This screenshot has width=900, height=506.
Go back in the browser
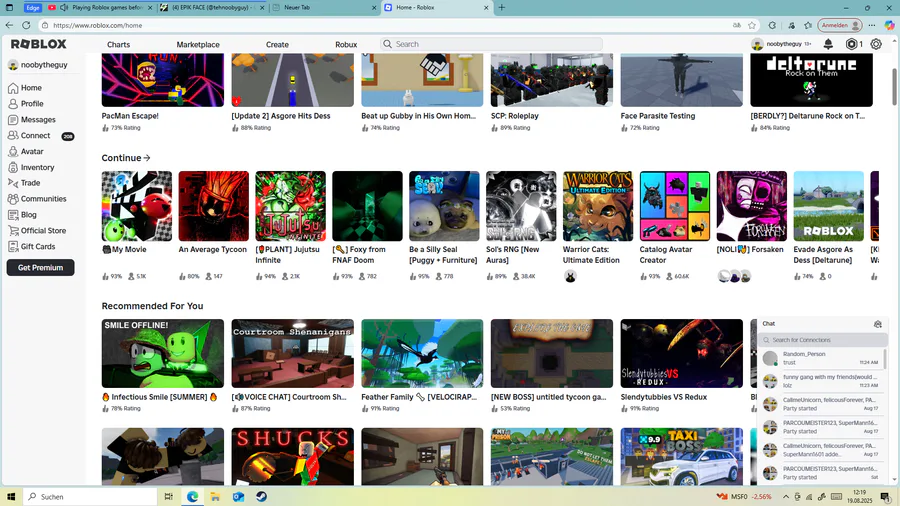(9, 25)
